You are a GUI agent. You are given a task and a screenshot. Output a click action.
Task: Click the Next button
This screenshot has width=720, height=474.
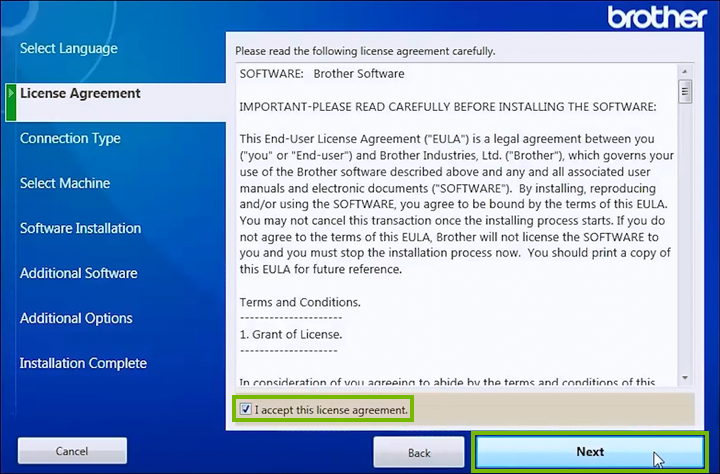(x=590, y=452)
